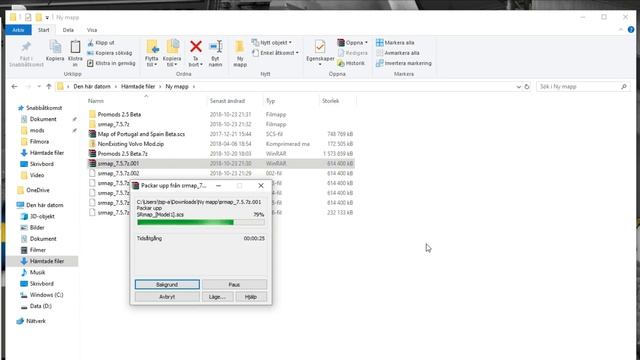The image size is (640, 360).
Task: Open the Enkel åtkomst dropdown
Action: coord(275,53)
